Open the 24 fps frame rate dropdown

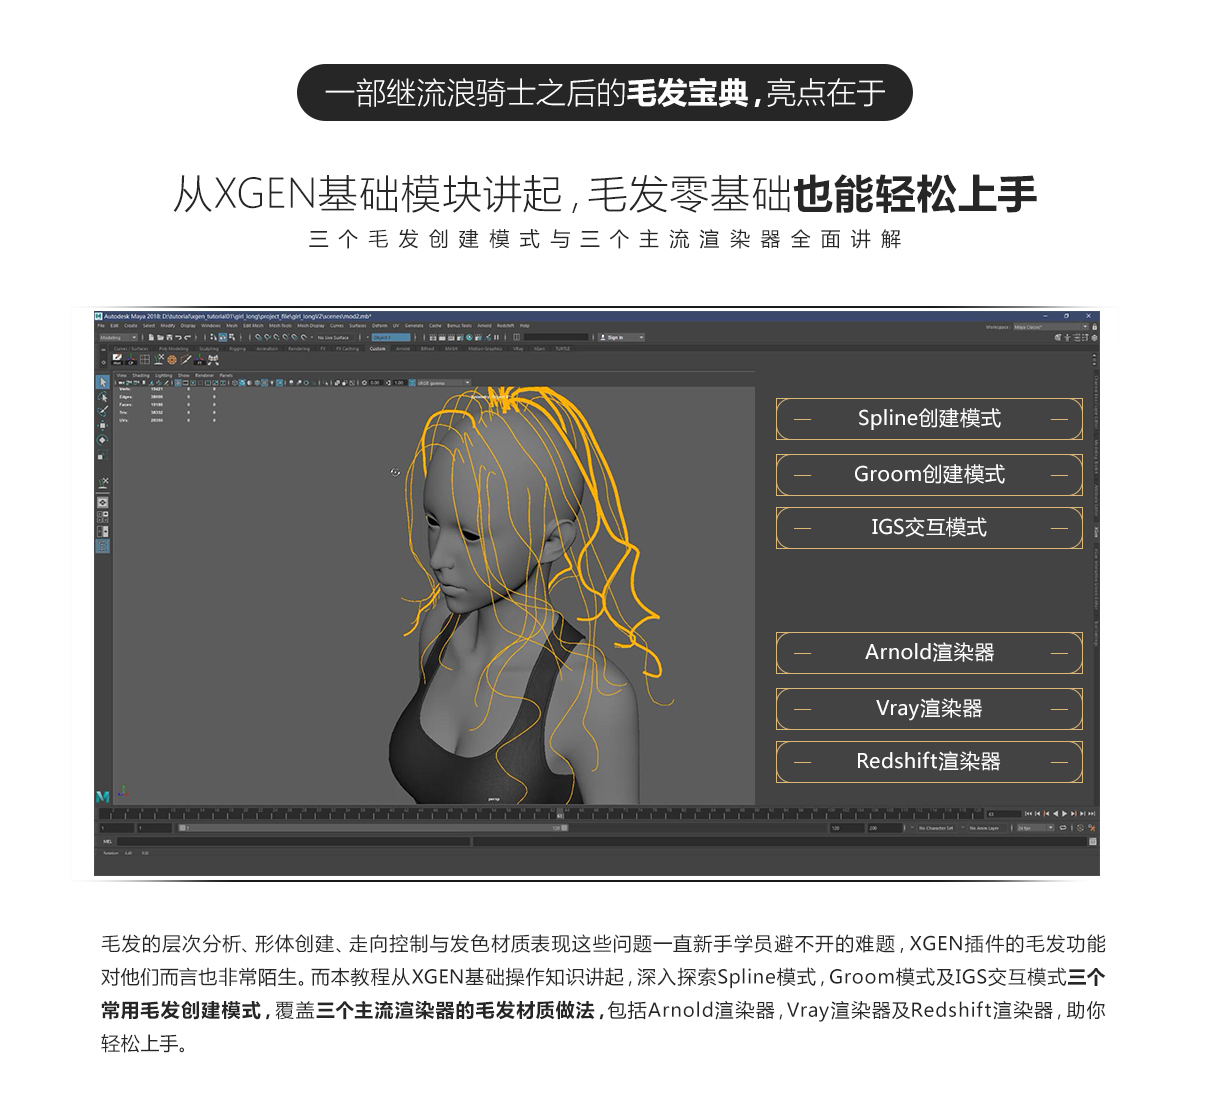[x=1035, y=828]
